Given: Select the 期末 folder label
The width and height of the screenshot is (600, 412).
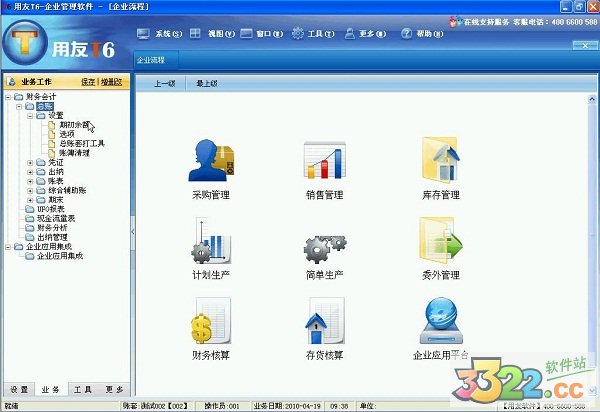Looking at the screenshot, I should [56, 200].
